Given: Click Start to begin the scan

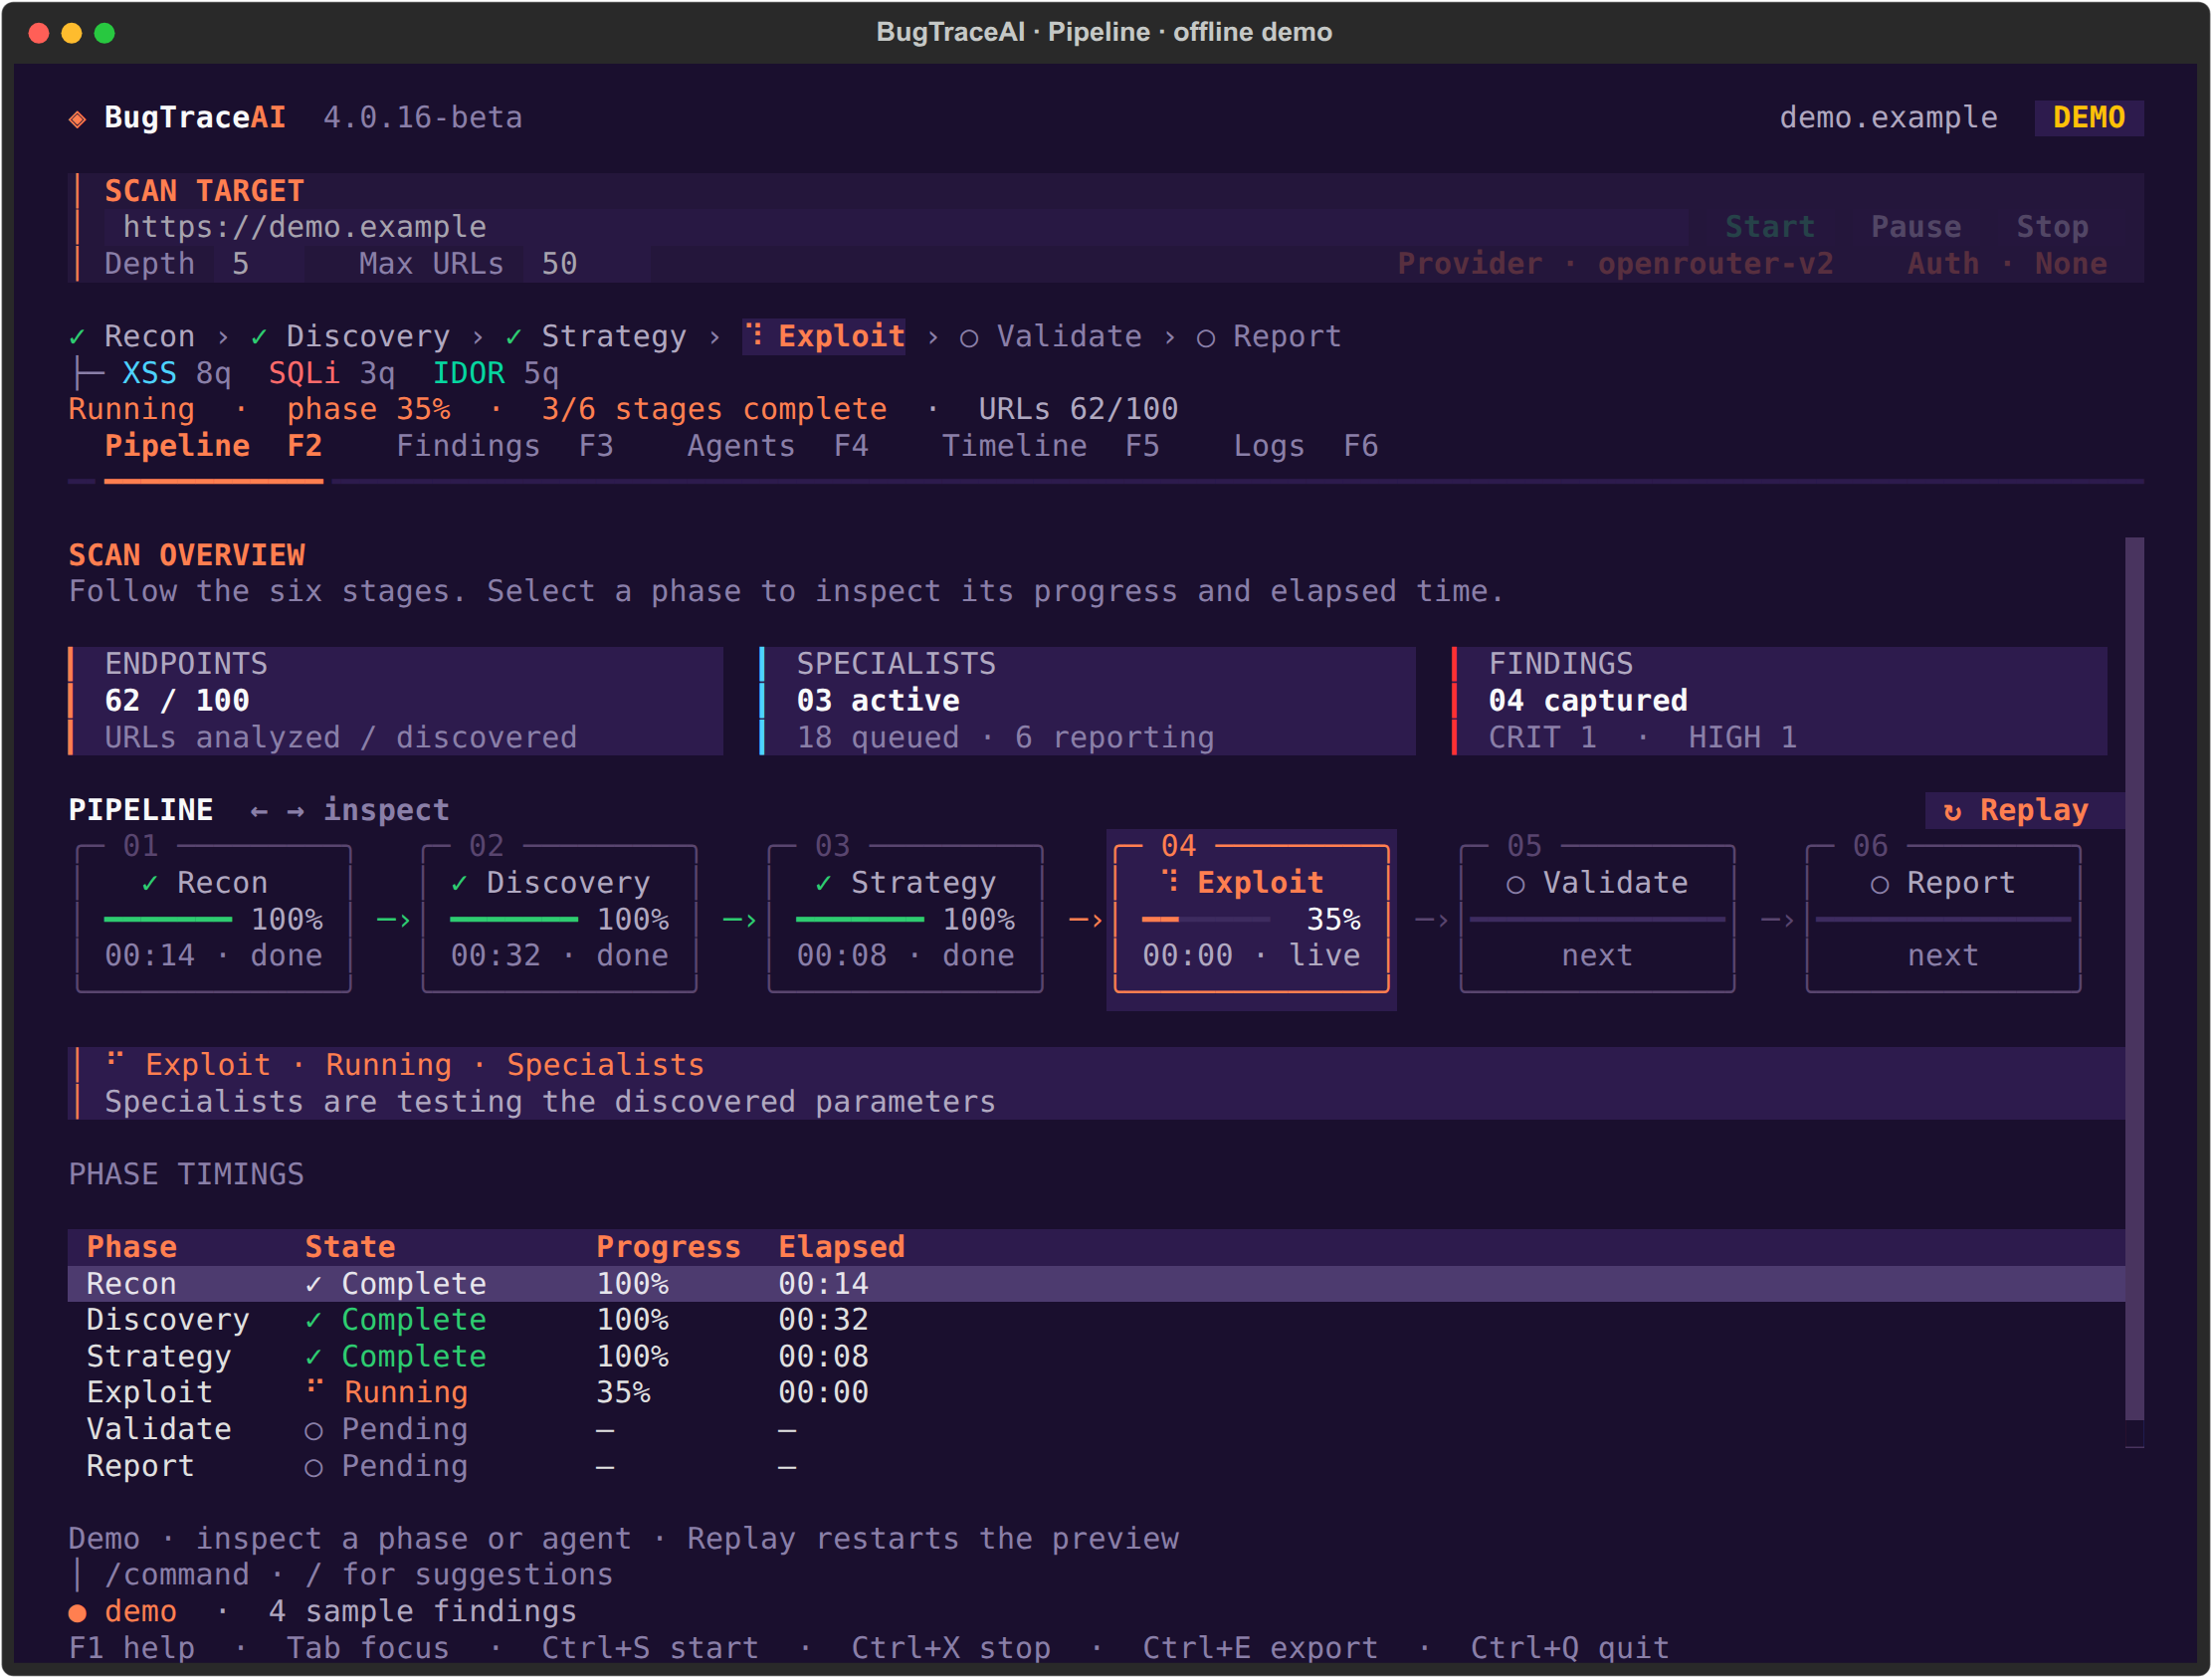Looking at the screenshot, I should pyautogui.click(x=1770, y=227).
